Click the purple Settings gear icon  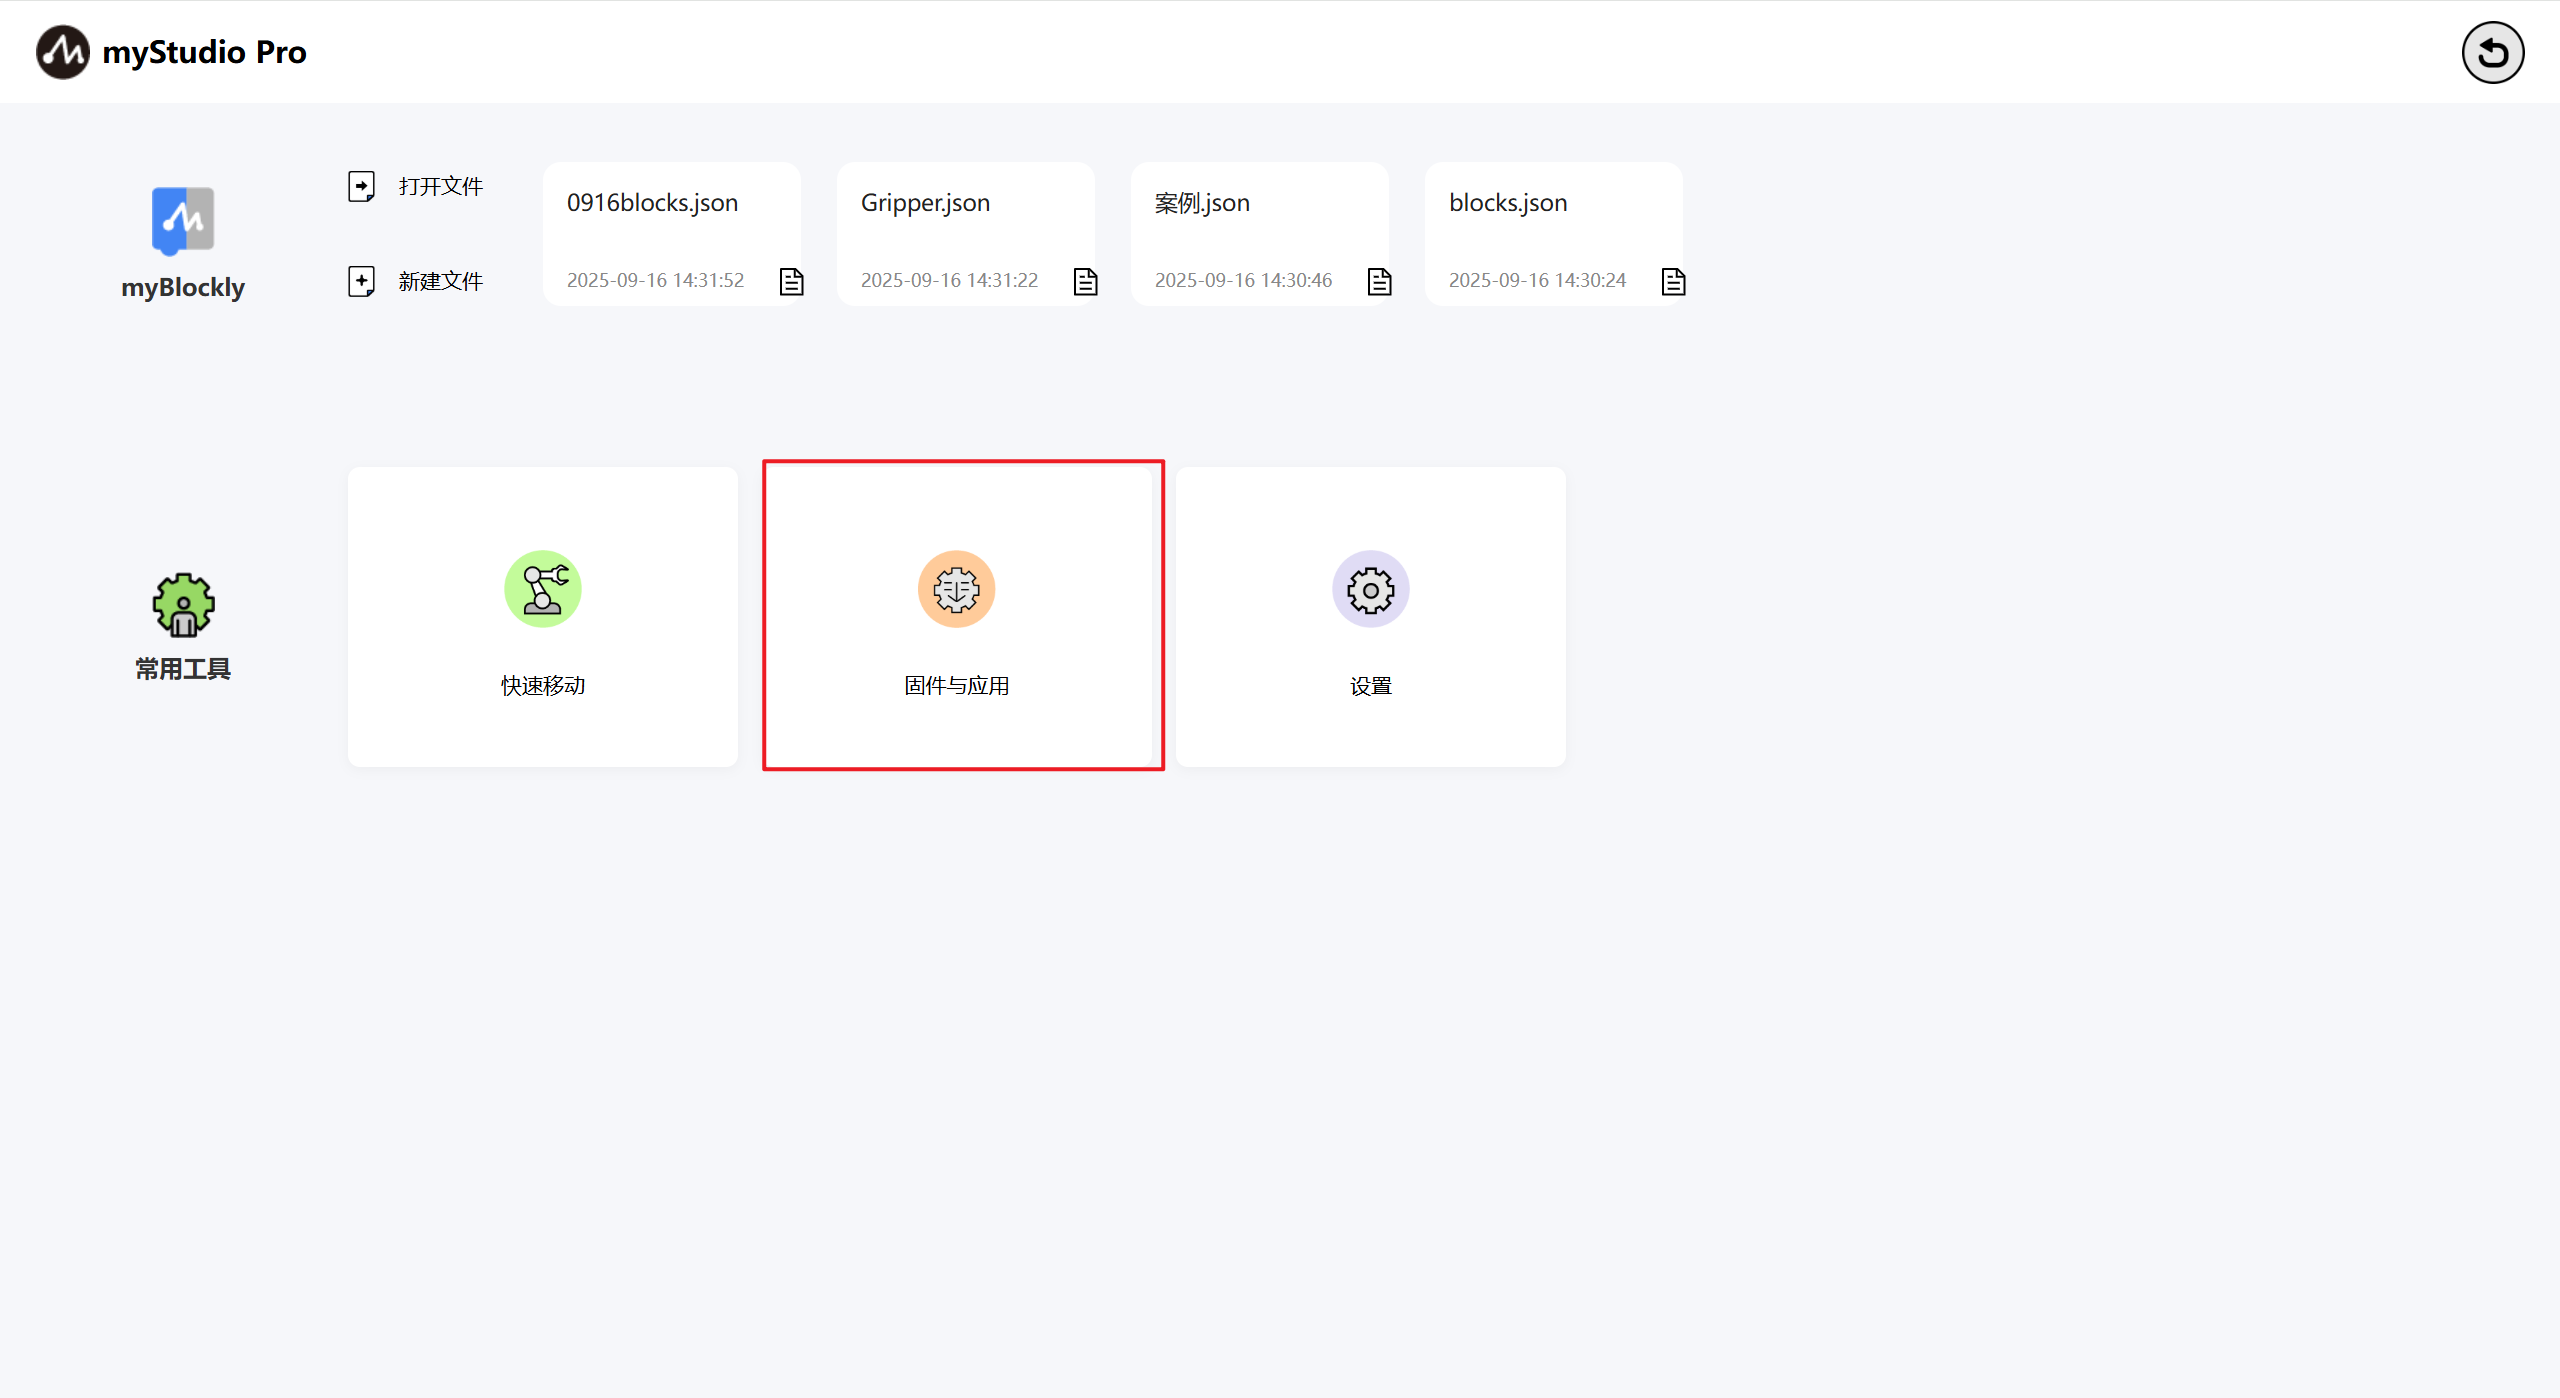[x=1370, y=589]
